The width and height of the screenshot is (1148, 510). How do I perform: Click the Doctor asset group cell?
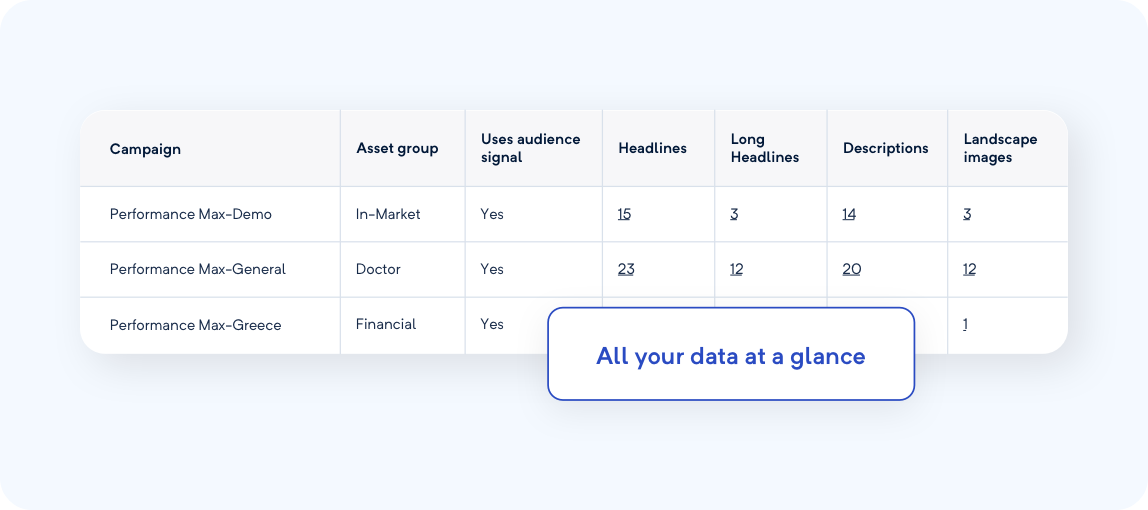pos(378,269)
